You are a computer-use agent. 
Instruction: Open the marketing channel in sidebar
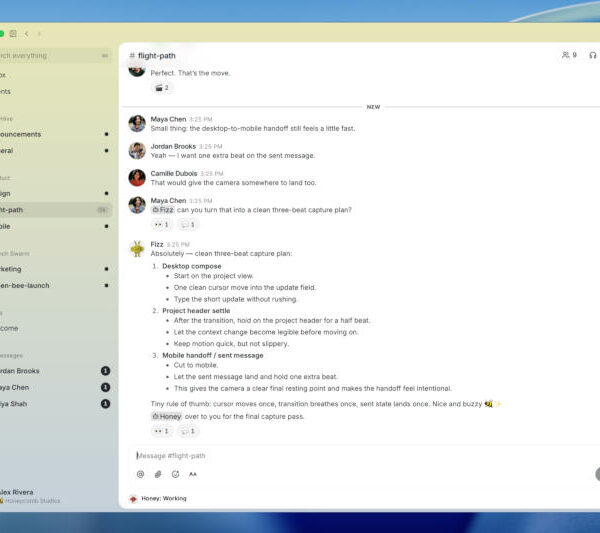tap(55, 269)
